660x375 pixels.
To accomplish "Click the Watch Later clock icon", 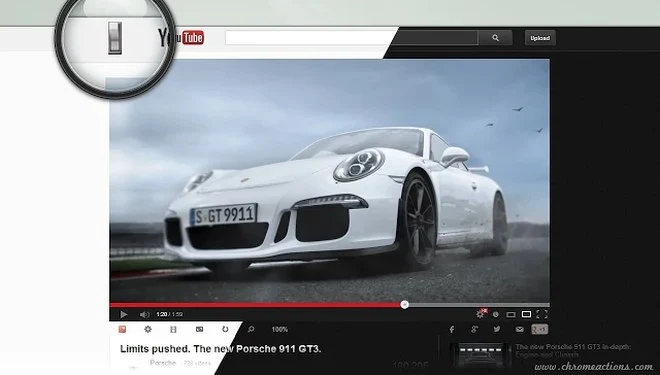I will click(x=496, y=314).
